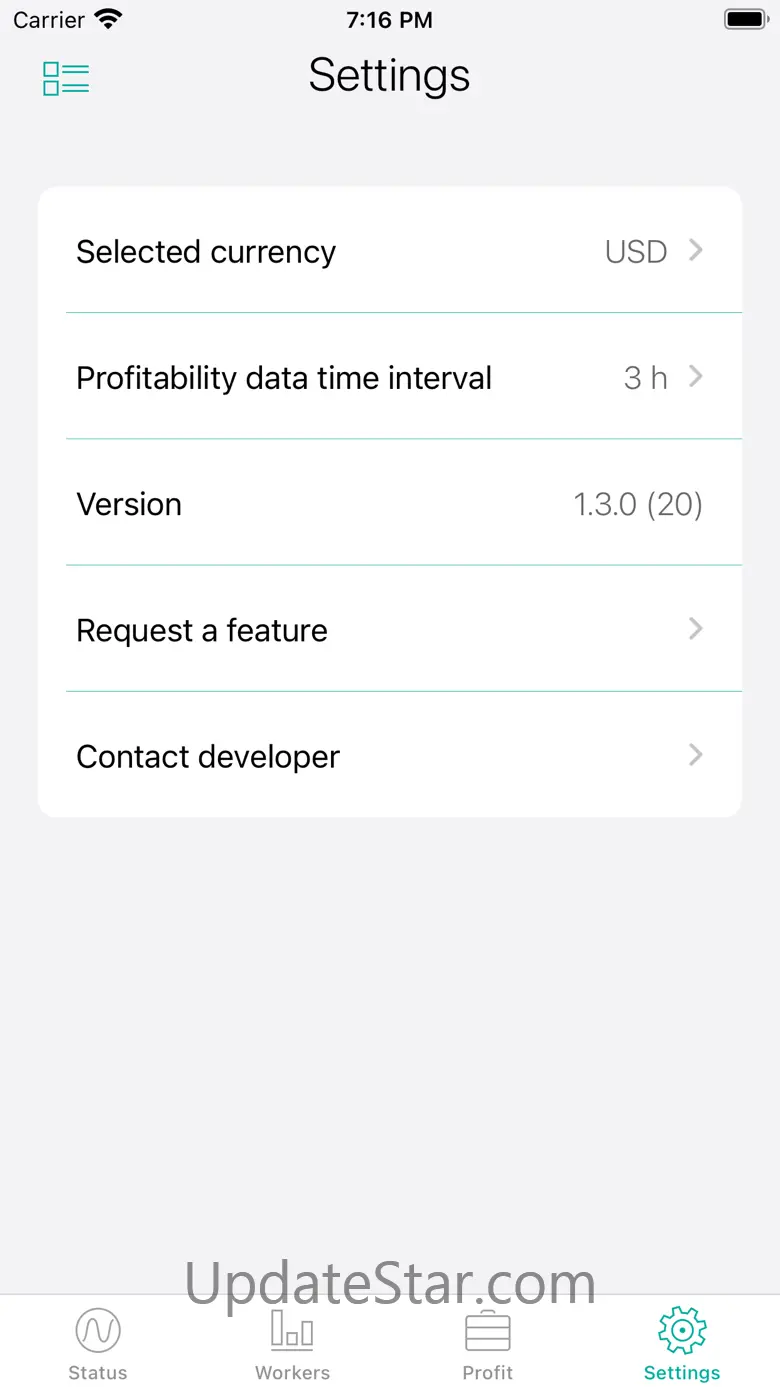780x1387 pixels.
Task: Open the list menu icon at top-left
Action: point(66,78)
